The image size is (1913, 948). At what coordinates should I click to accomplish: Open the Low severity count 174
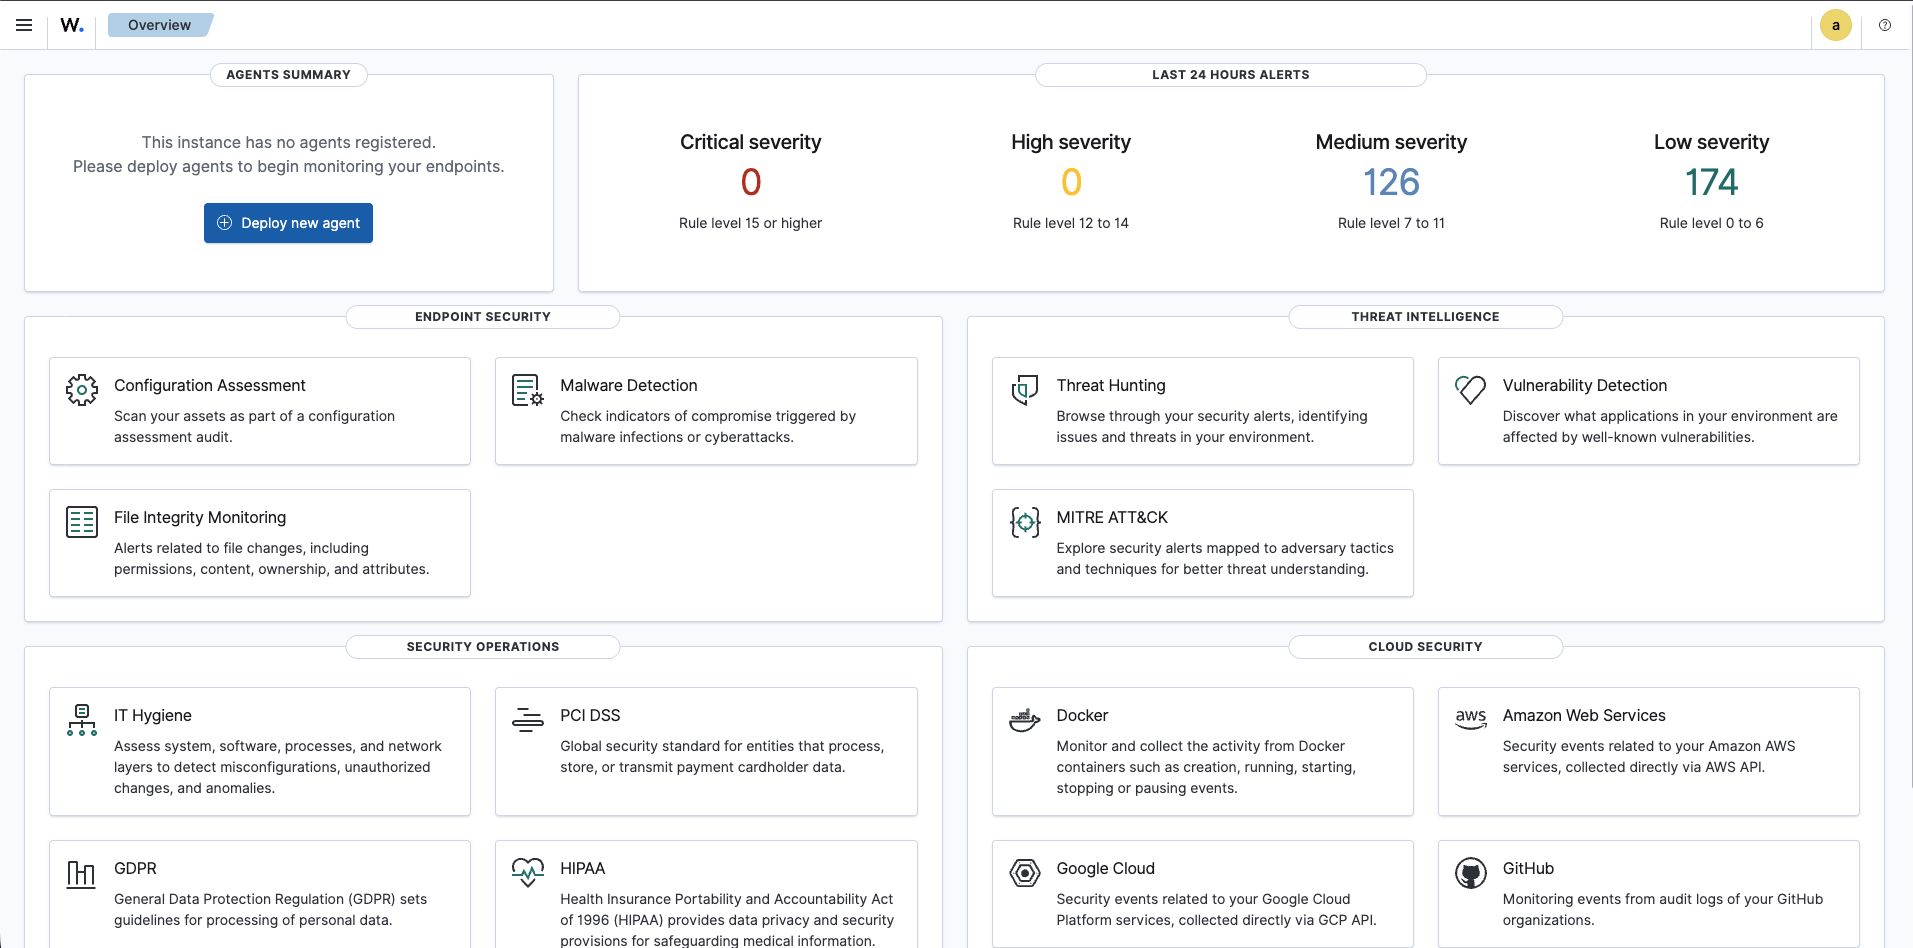tap(1711, 182)
